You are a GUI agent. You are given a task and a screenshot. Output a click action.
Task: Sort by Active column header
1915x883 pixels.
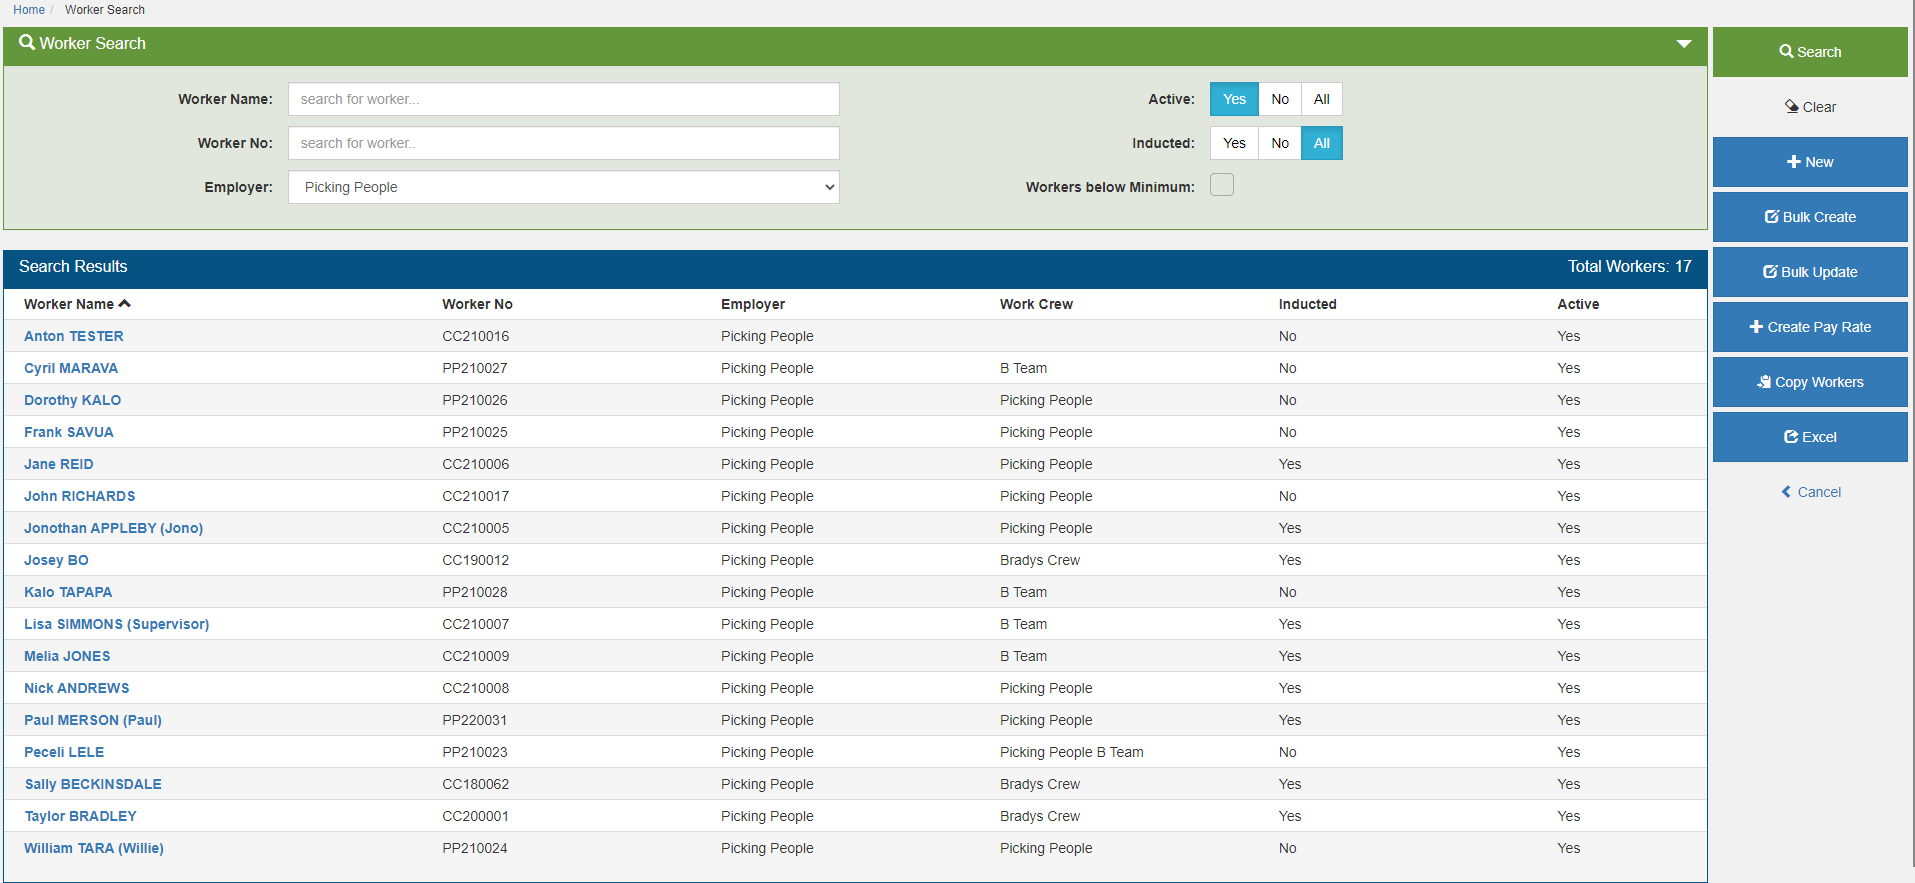tap(1578, 304)
